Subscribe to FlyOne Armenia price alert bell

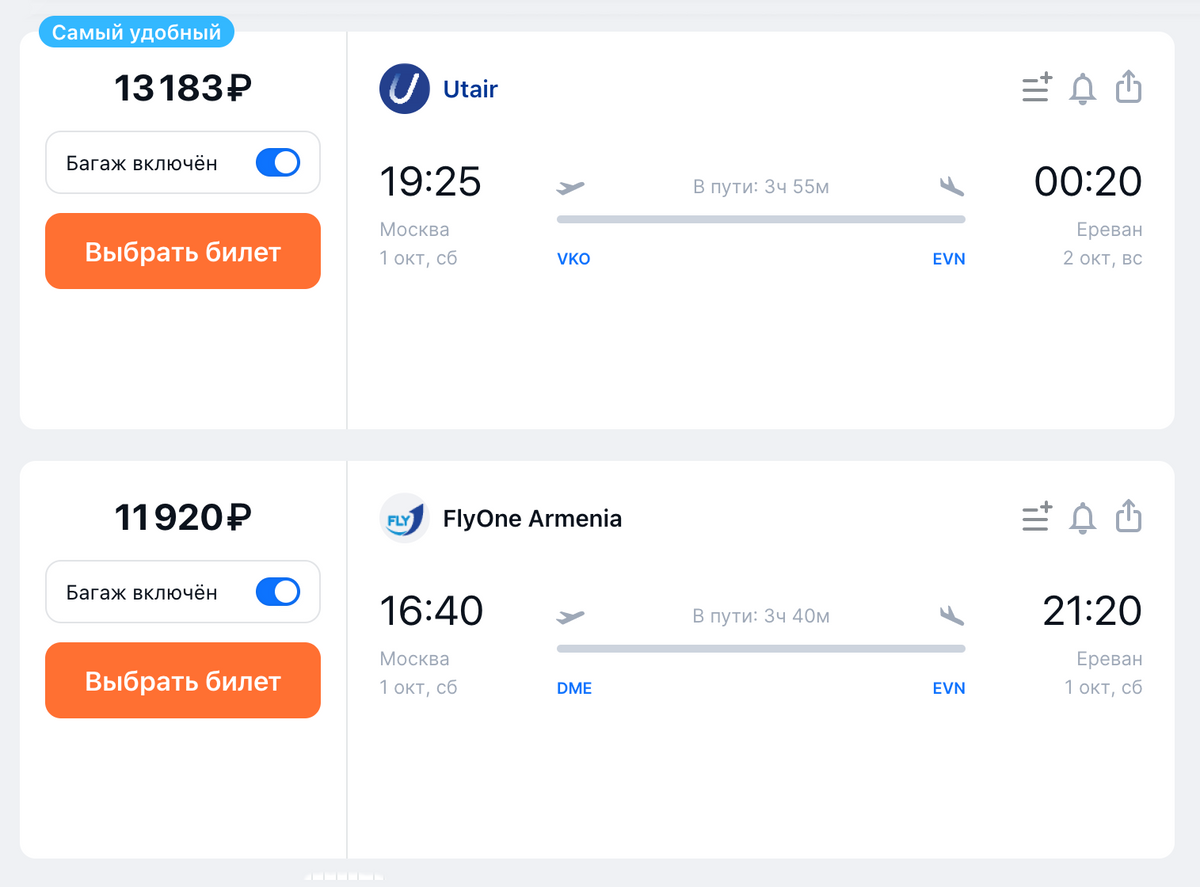pos(1083,518)
